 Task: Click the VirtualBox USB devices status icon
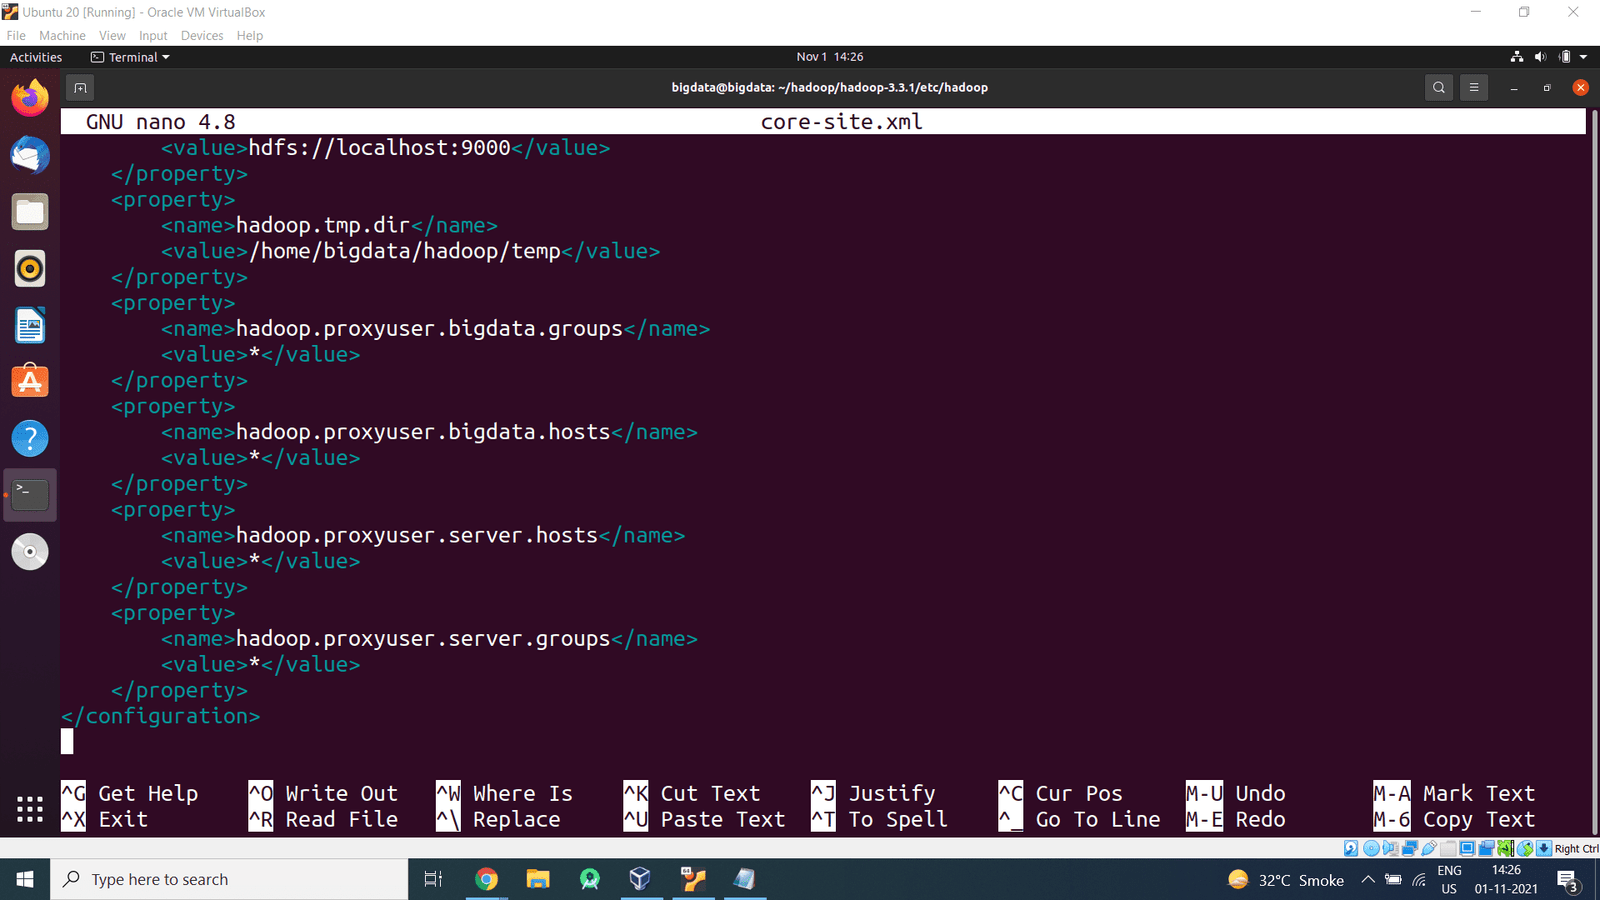pos(1427,847)
